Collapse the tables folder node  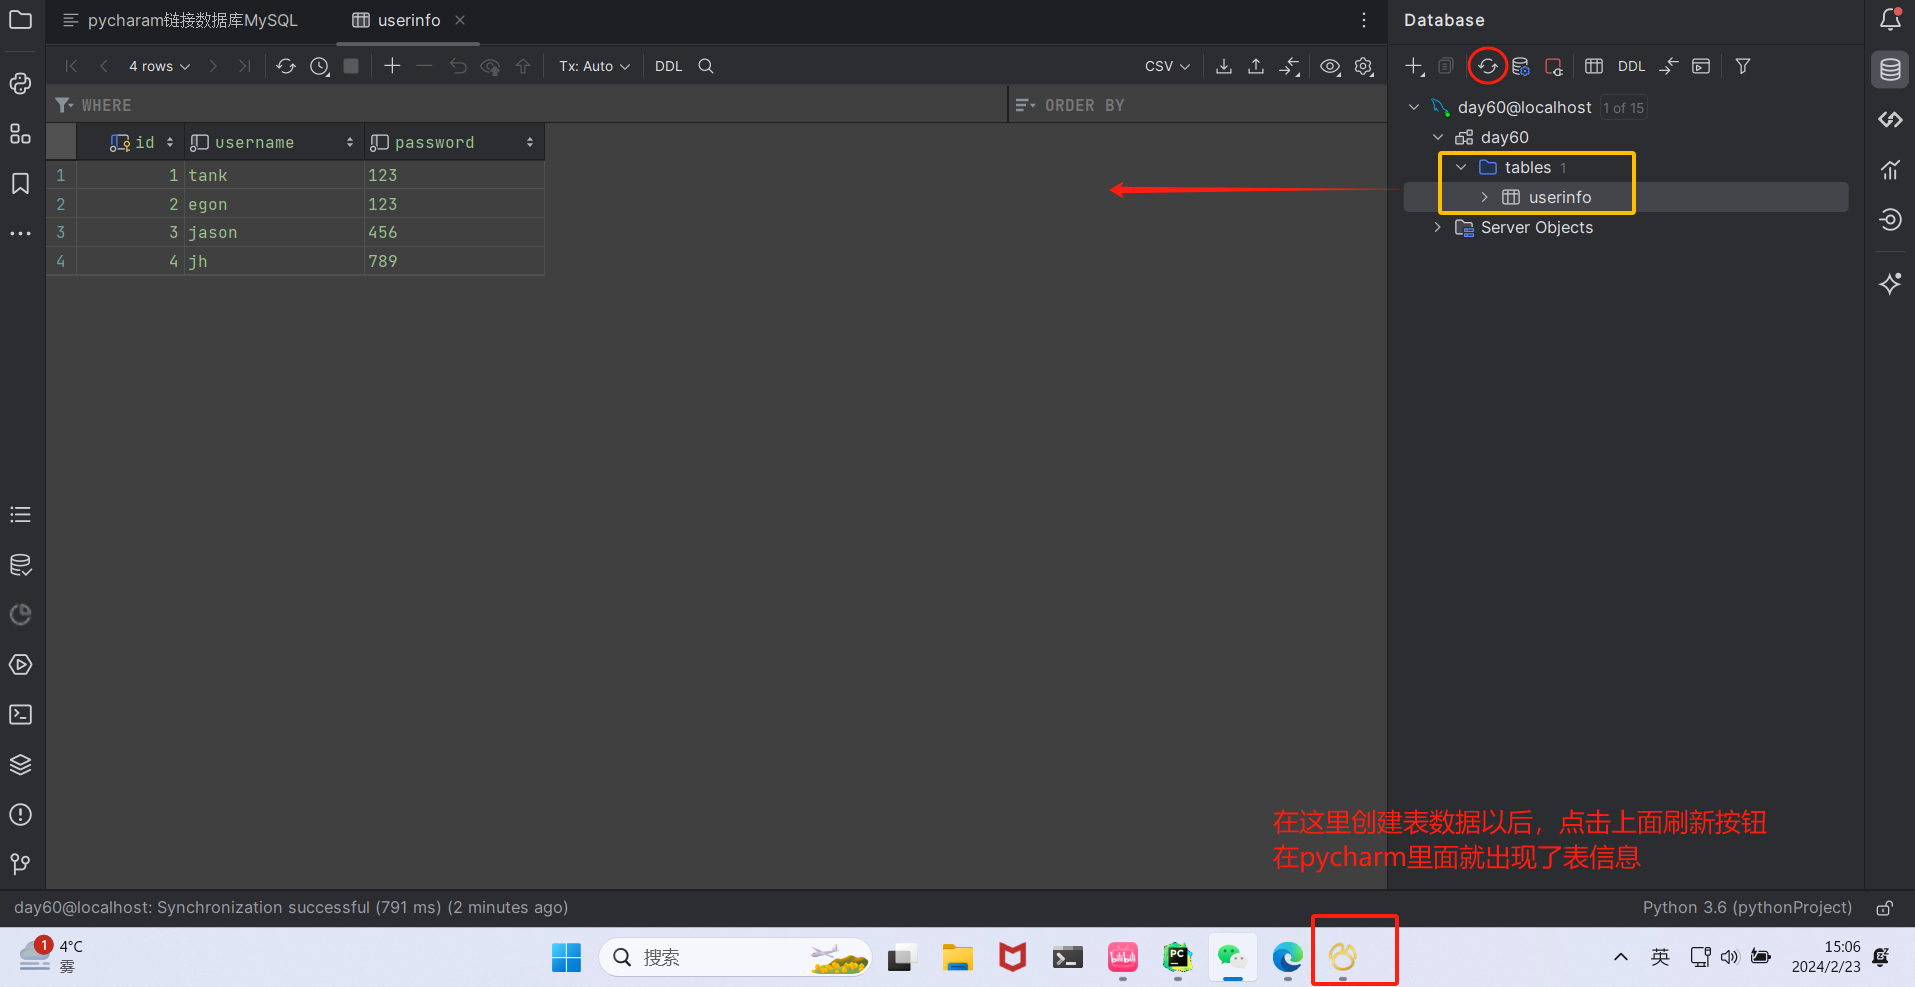[1461, 167]
